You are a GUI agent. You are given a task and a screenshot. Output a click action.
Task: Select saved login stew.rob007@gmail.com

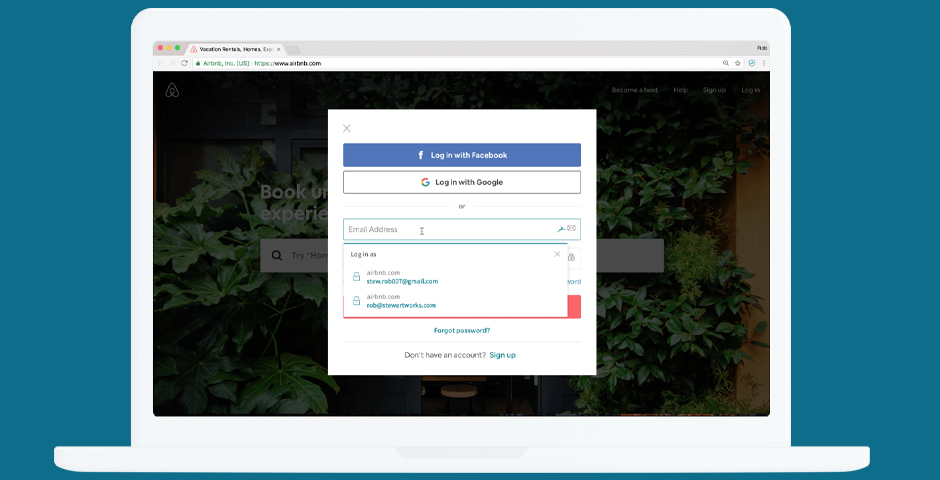tap(402, 281)
